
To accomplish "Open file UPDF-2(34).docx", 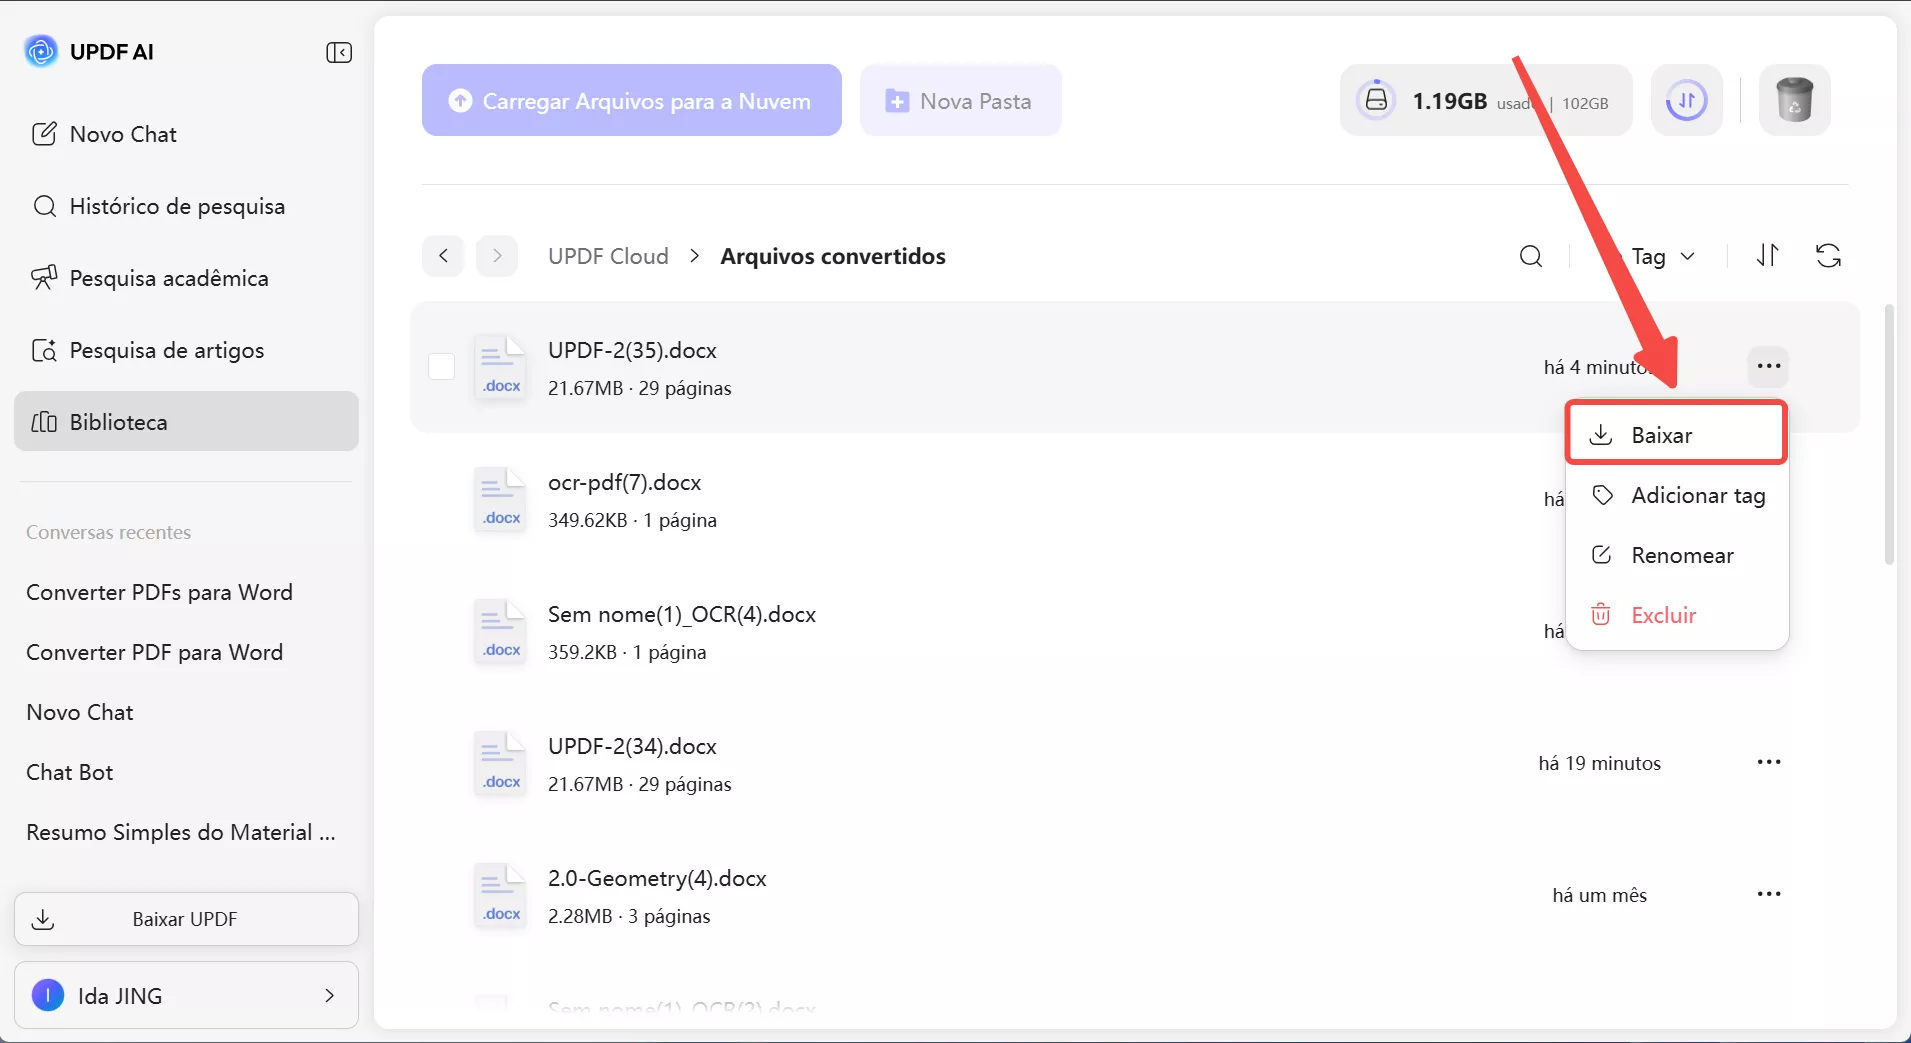I will point(632,746).
